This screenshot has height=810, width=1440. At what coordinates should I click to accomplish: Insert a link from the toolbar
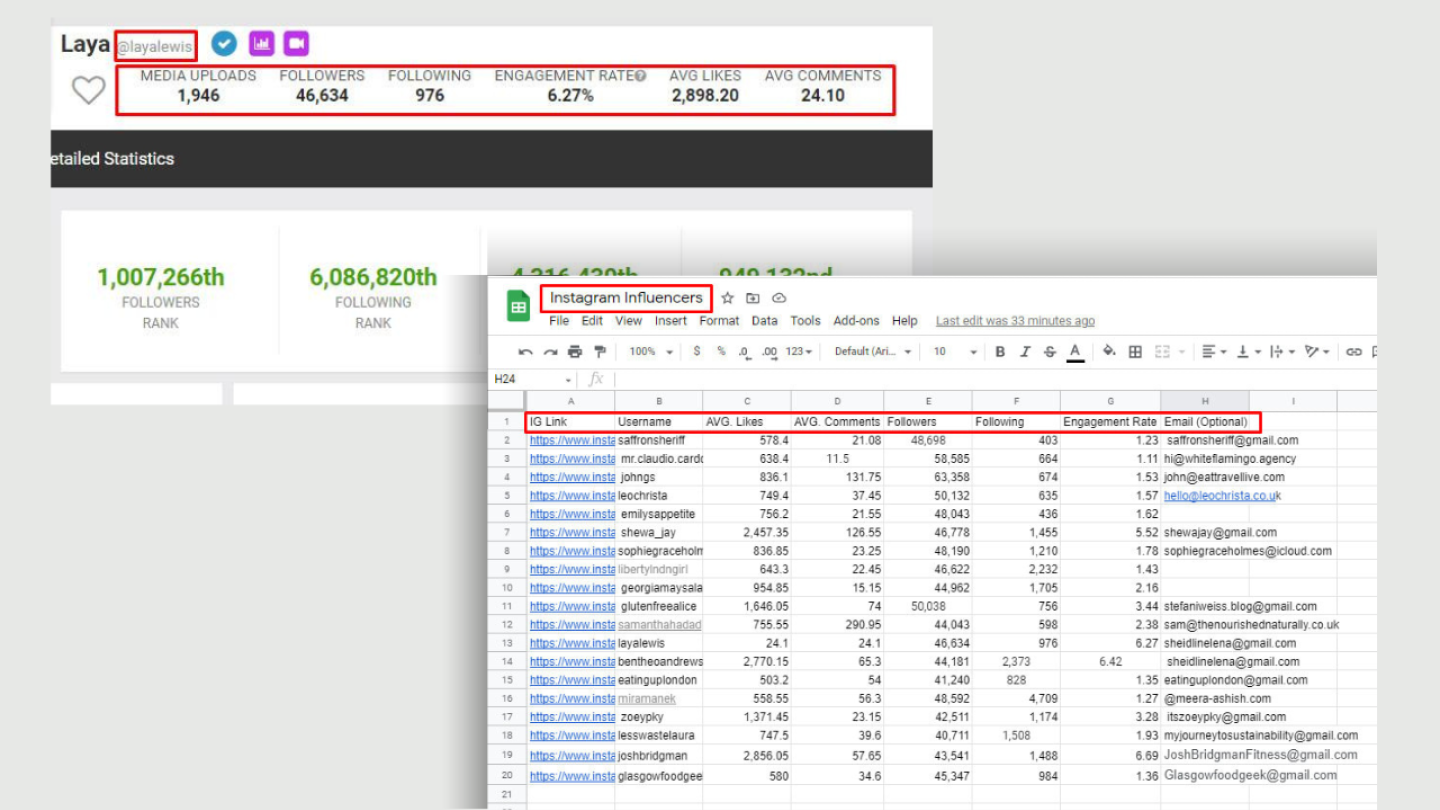click(1354, 352)
